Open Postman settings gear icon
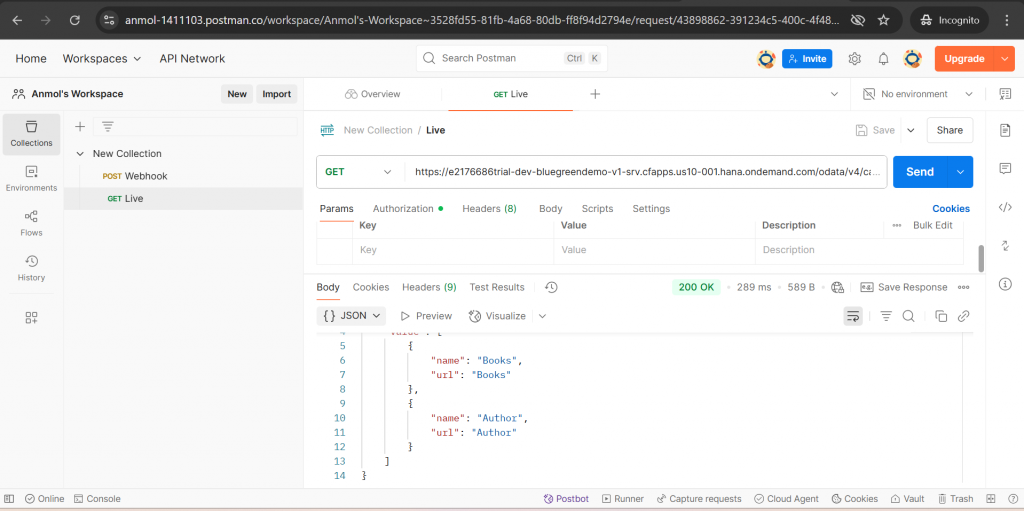The width and height of the screenshot is (1024, 511). [854, 59]
